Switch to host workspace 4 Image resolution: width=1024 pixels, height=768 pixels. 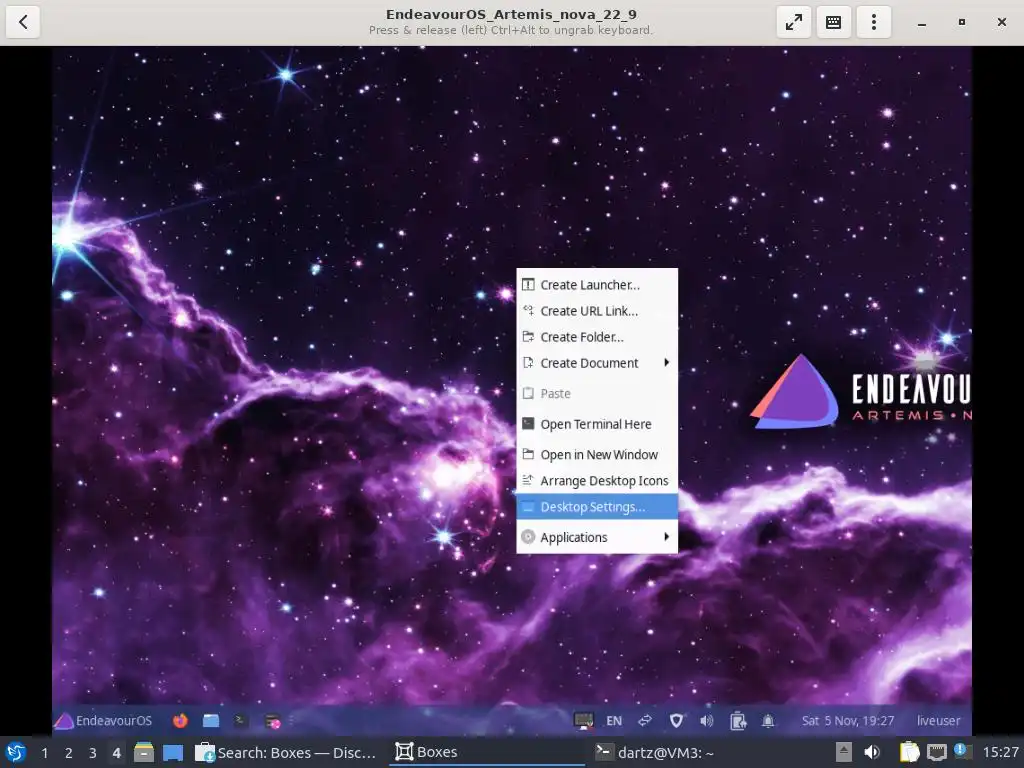point(116,753)
